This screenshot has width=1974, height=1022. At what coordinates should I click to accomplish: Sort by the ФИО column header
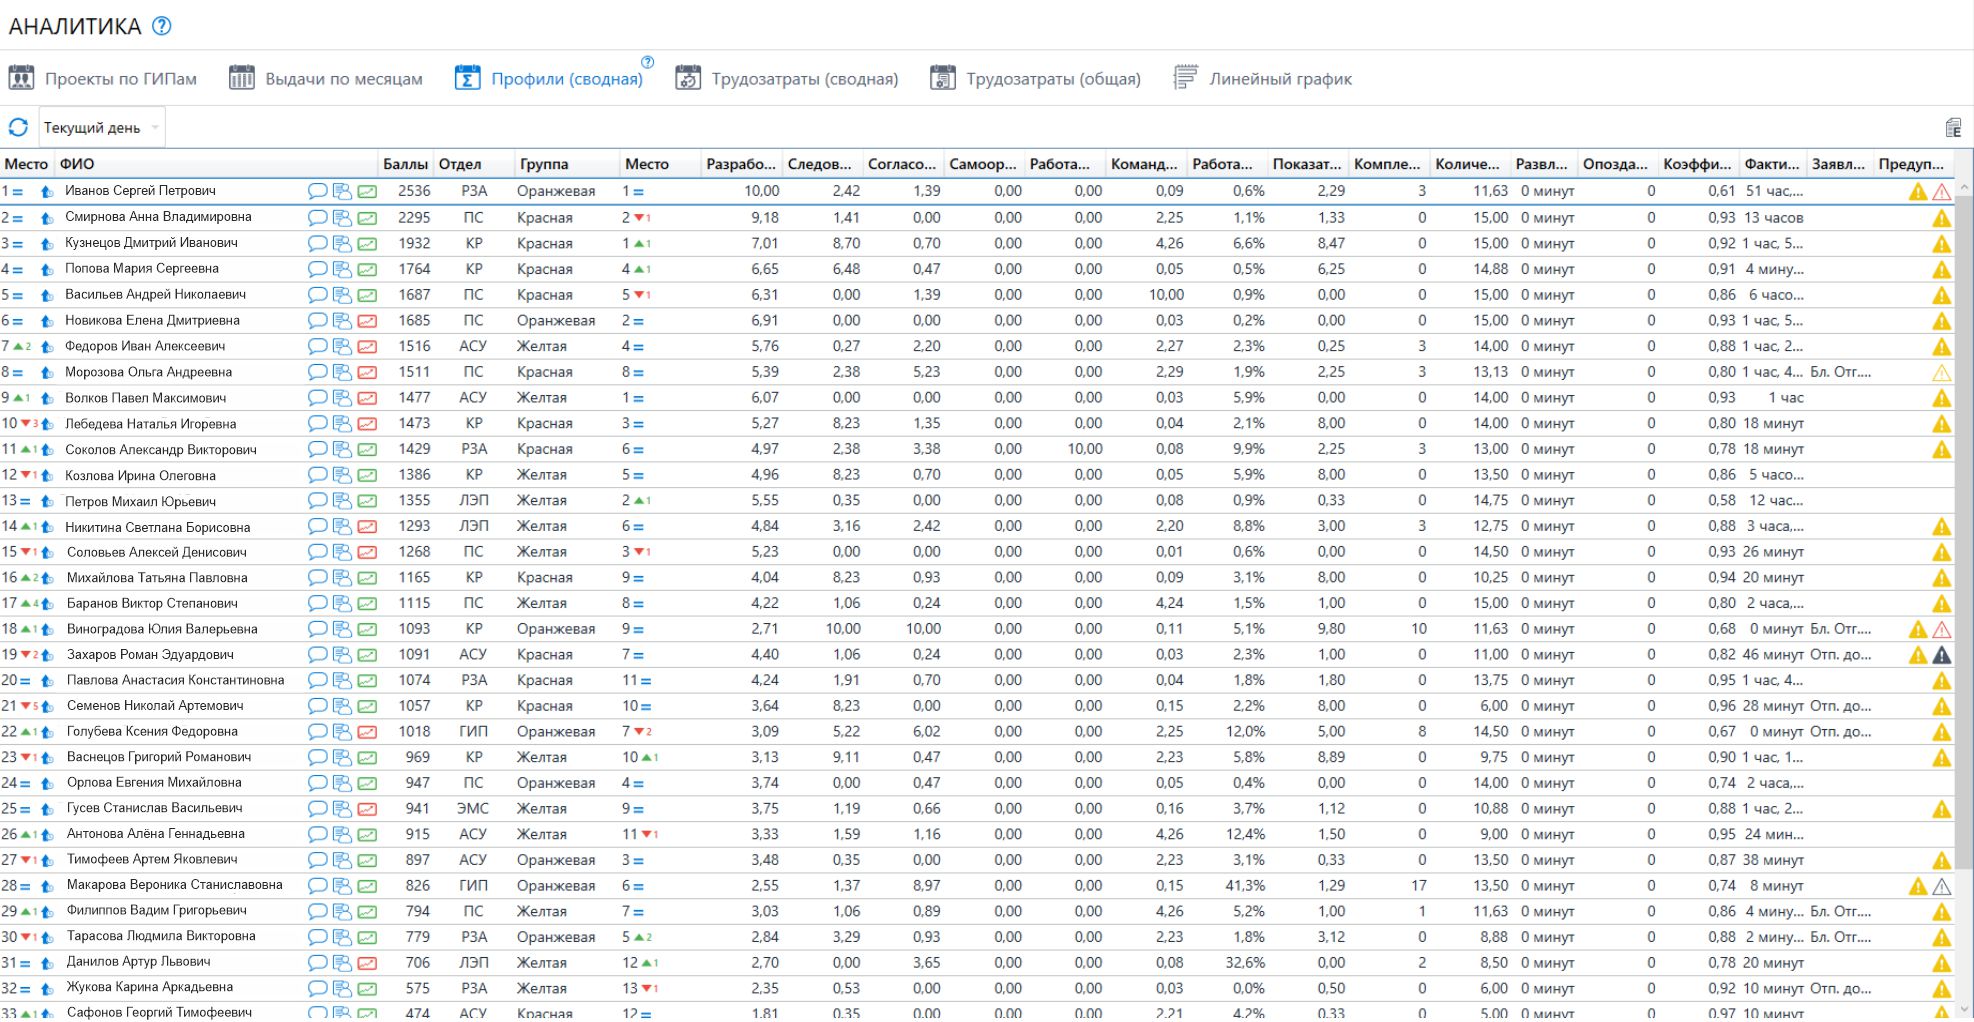click(216, 164)
